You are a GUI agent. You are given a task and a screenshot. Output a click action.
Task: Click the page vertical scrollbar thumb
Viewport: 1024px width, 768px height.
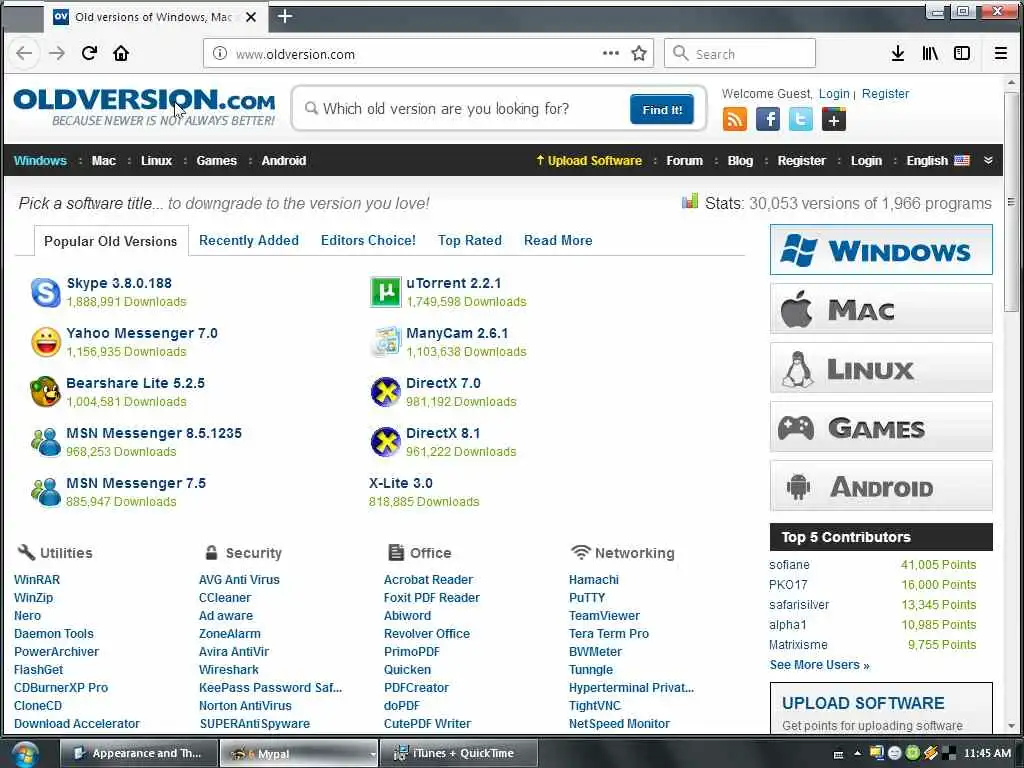coord(1012,202)
